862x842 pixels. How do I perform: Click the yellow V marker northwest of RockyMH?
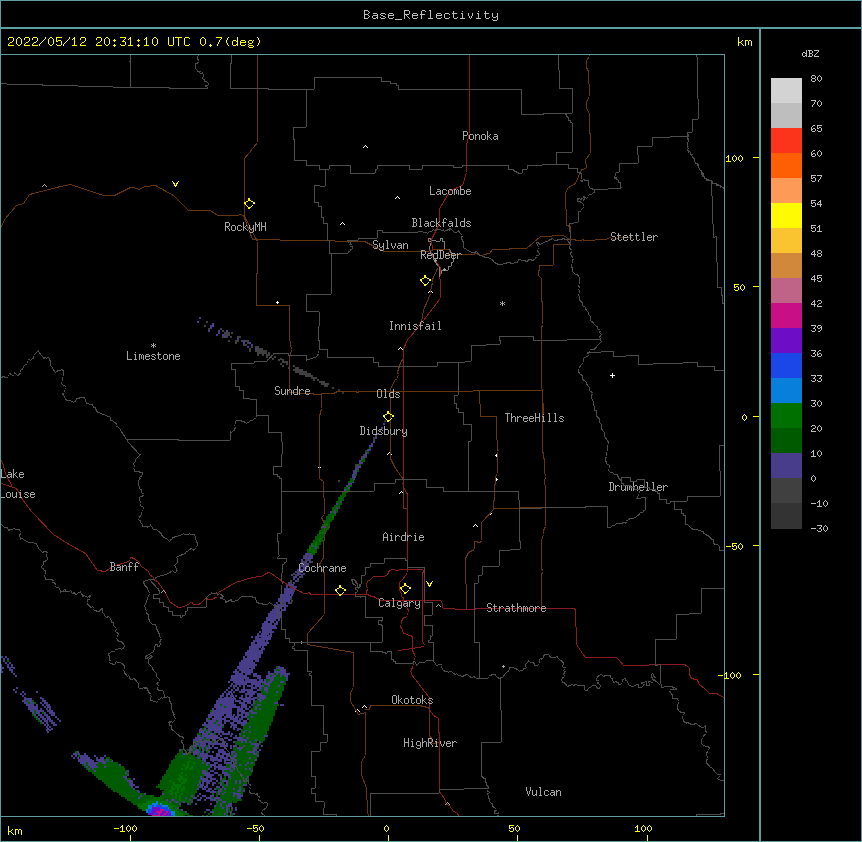coord(175,184)
